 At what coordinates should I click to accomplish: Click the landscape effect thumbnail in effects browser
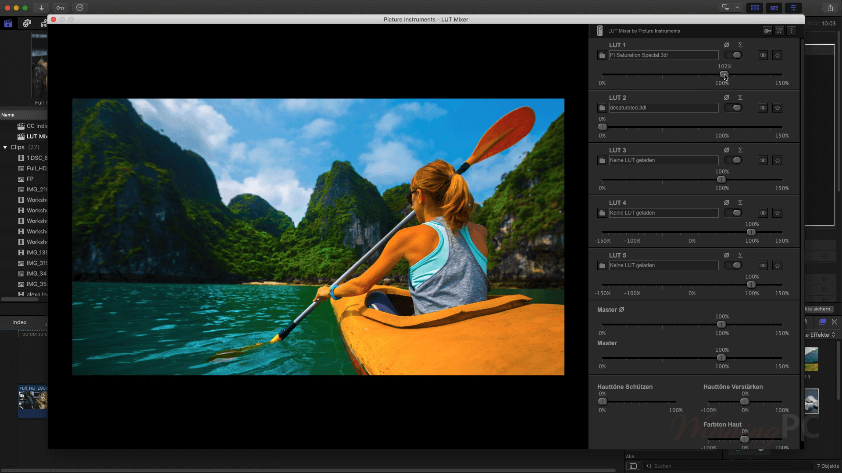(811, 359)
